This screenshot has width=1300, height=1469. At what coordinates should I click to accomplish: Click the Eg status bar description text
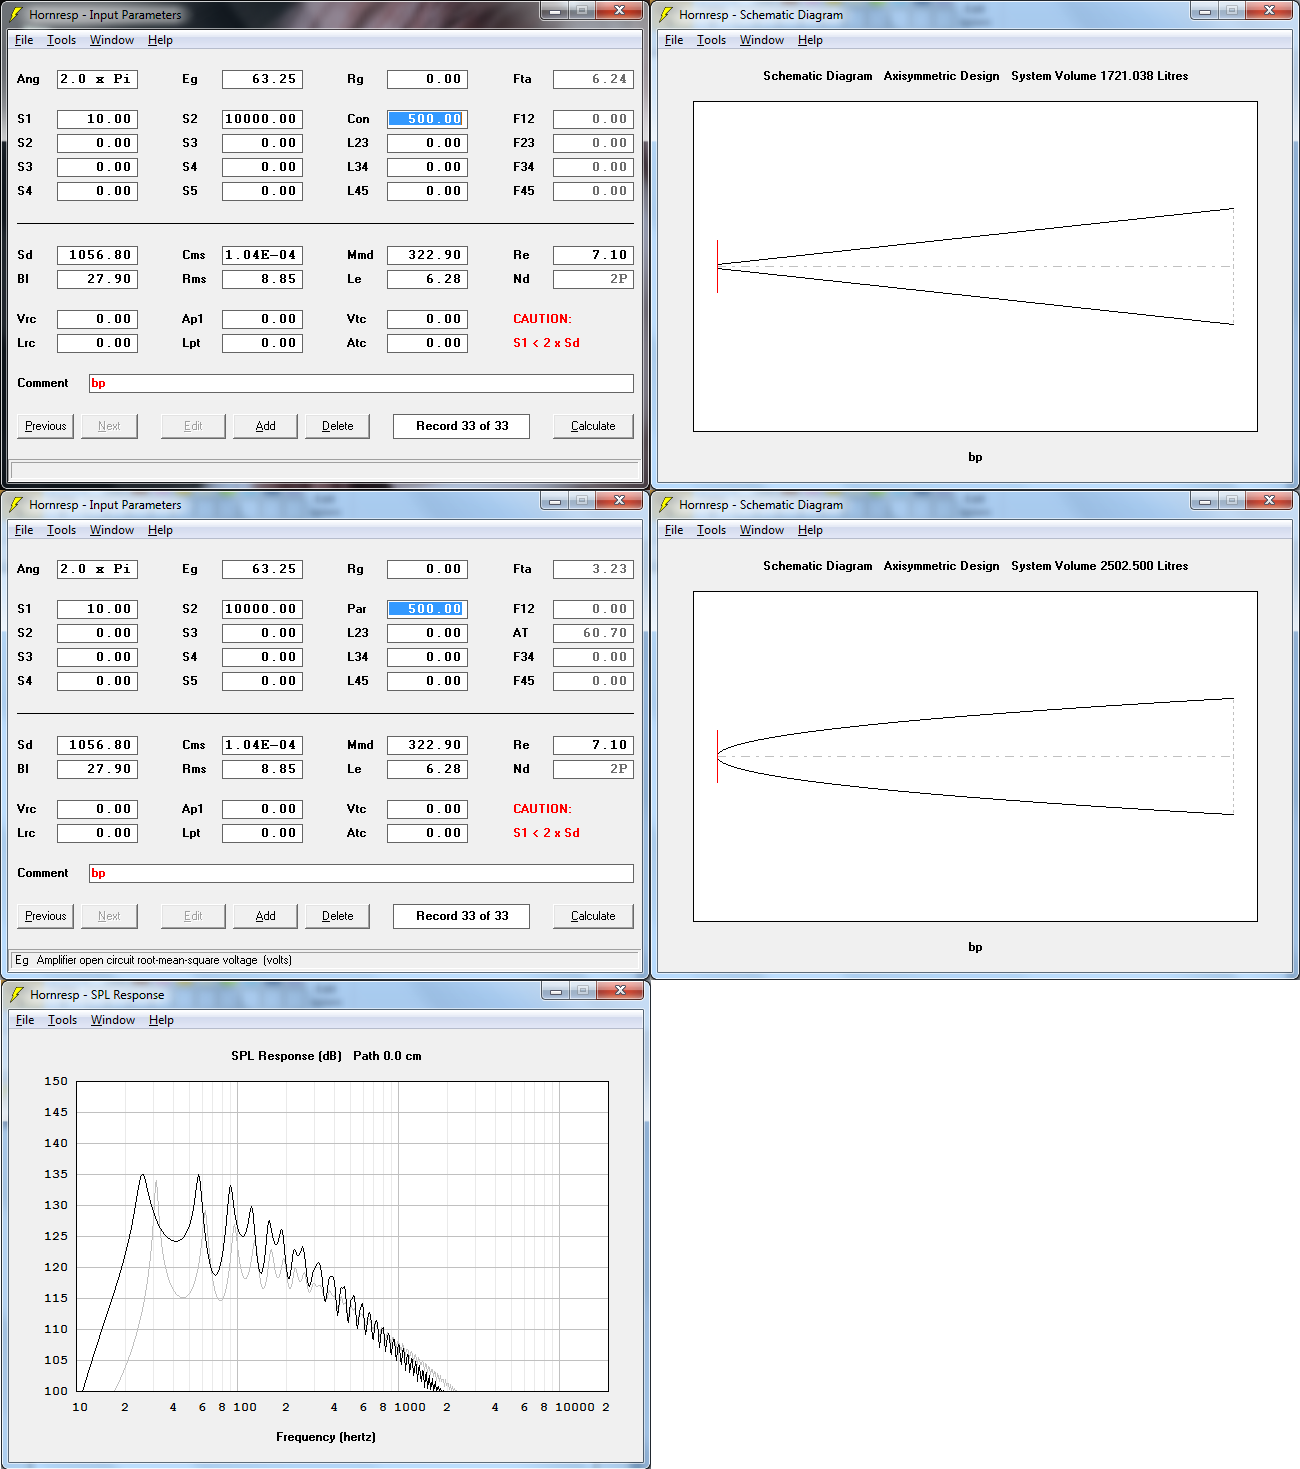coord(153,960)
